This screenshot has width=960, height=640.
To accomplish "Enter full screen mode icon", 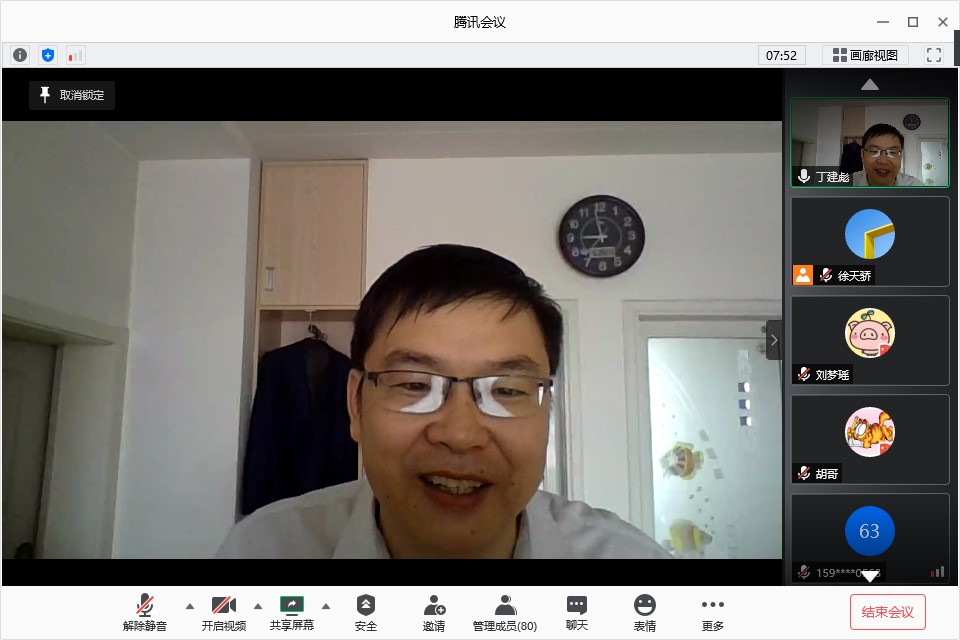I will [934, 55].
